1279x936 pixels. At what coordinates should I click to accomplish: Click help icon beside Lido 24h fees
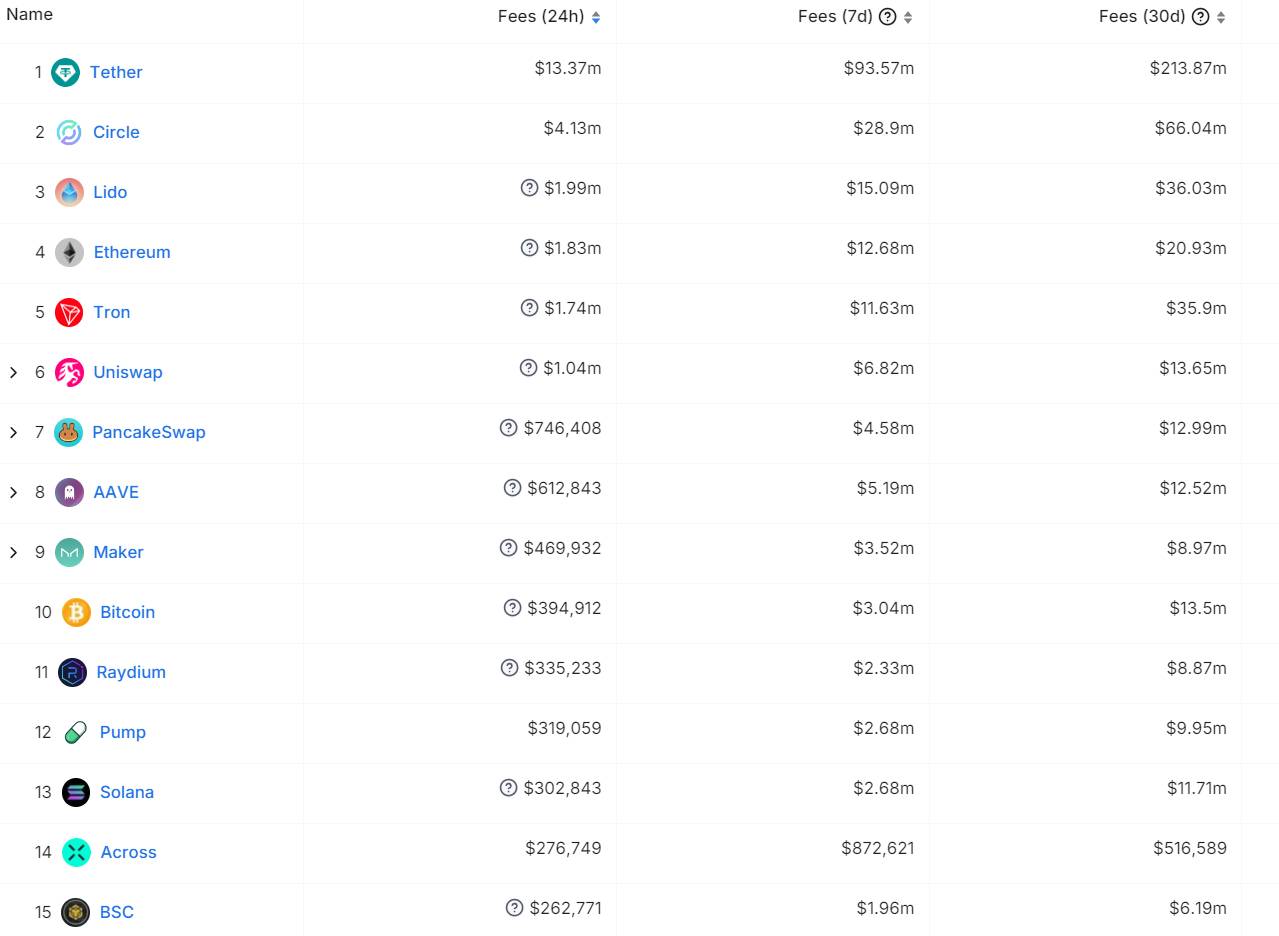coord(529,188)
